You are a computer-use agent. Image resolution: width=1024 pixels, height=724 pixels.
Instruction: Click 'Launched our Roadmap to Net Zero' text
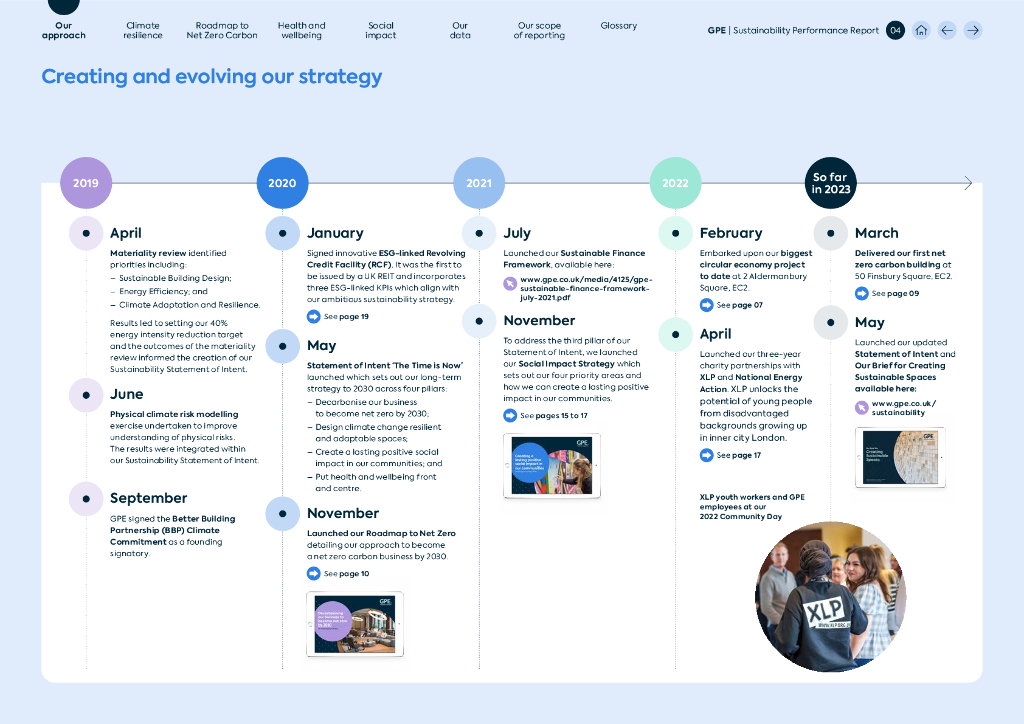click(x=381, y=533)
